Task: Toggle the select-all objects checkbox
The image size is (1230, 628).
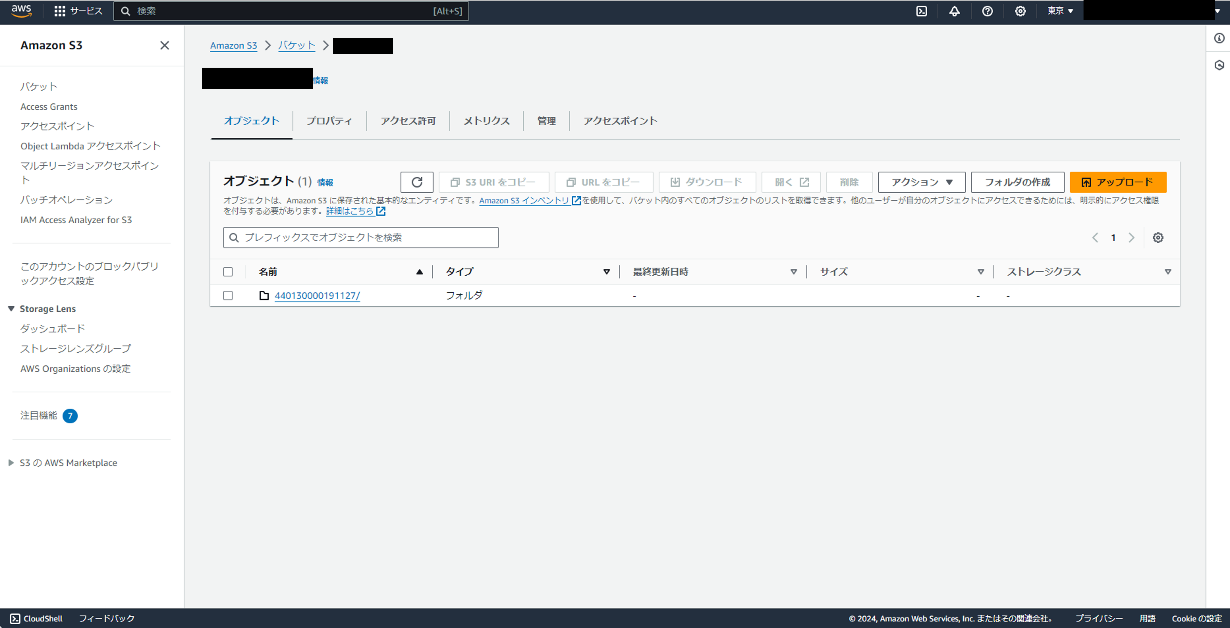Action: point(228,272)
